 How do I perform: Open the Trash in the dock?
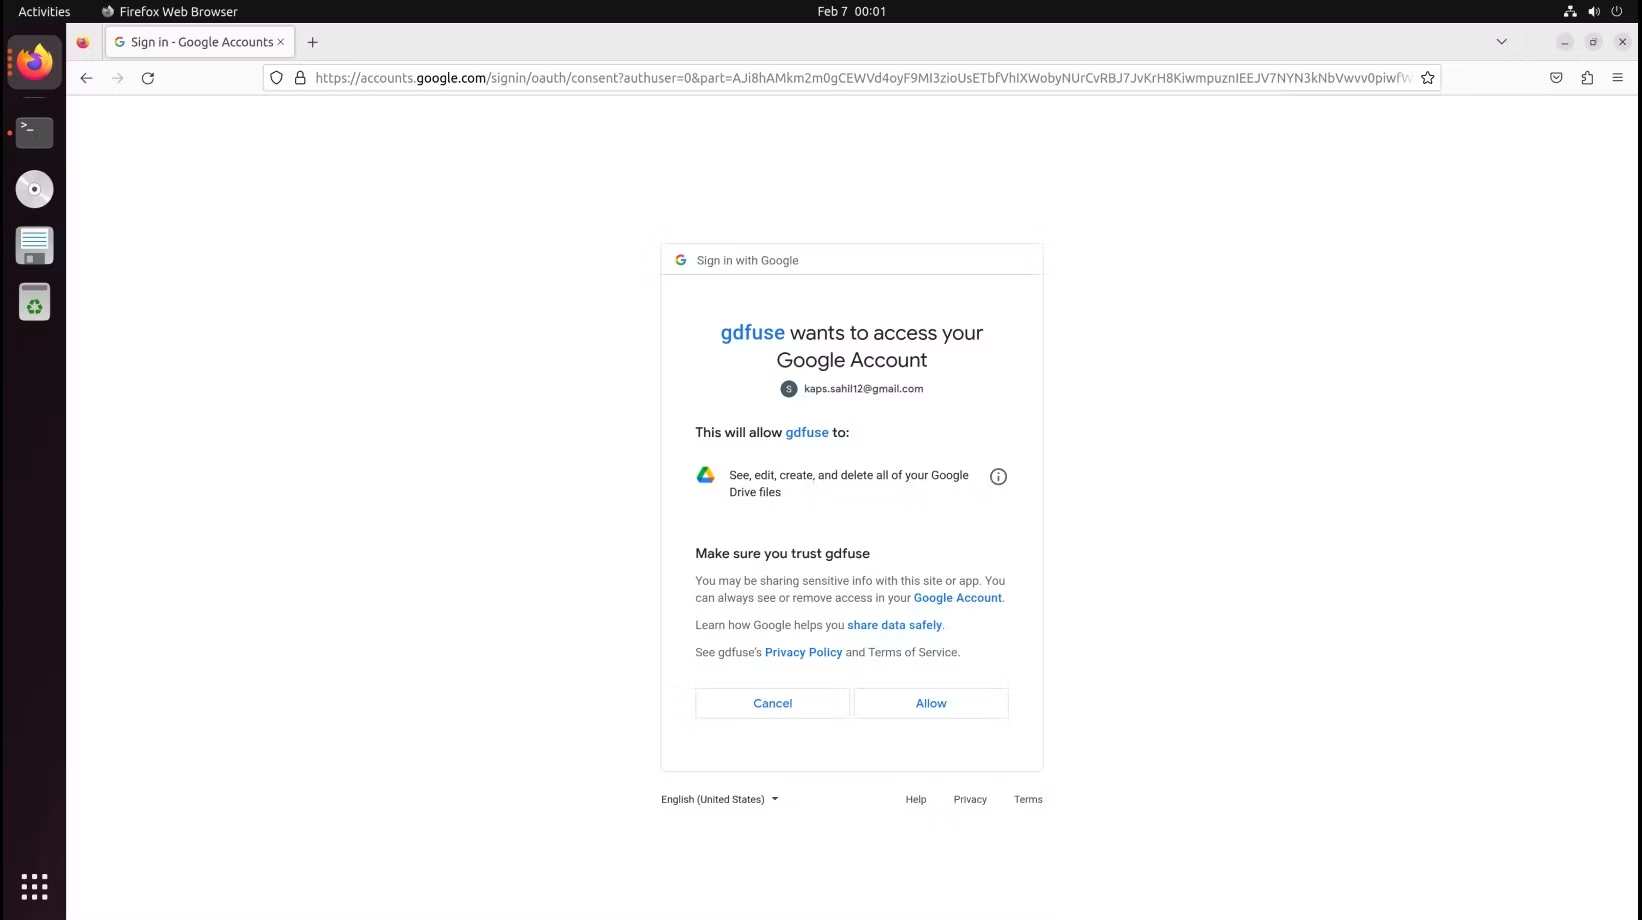point(35,302)
